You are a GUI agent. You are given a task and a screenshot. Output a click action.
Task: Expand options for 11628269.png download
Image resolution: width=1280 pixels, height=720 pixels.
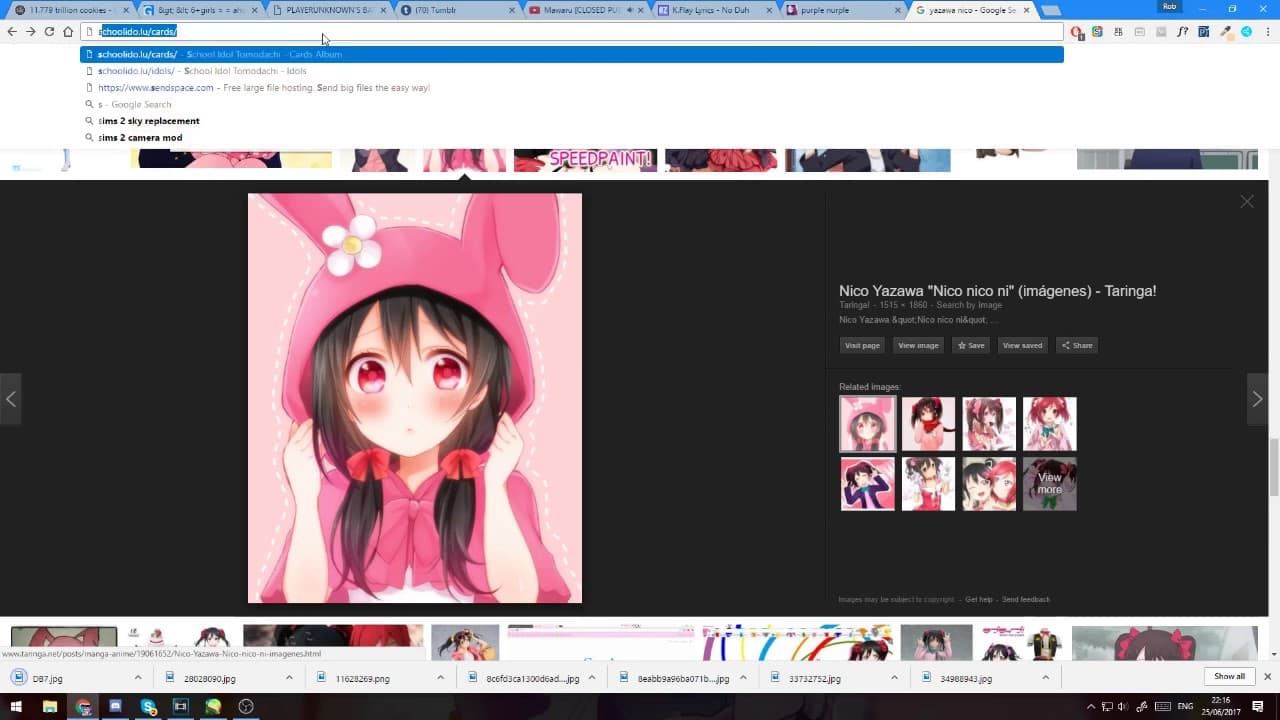pos(440,677)
